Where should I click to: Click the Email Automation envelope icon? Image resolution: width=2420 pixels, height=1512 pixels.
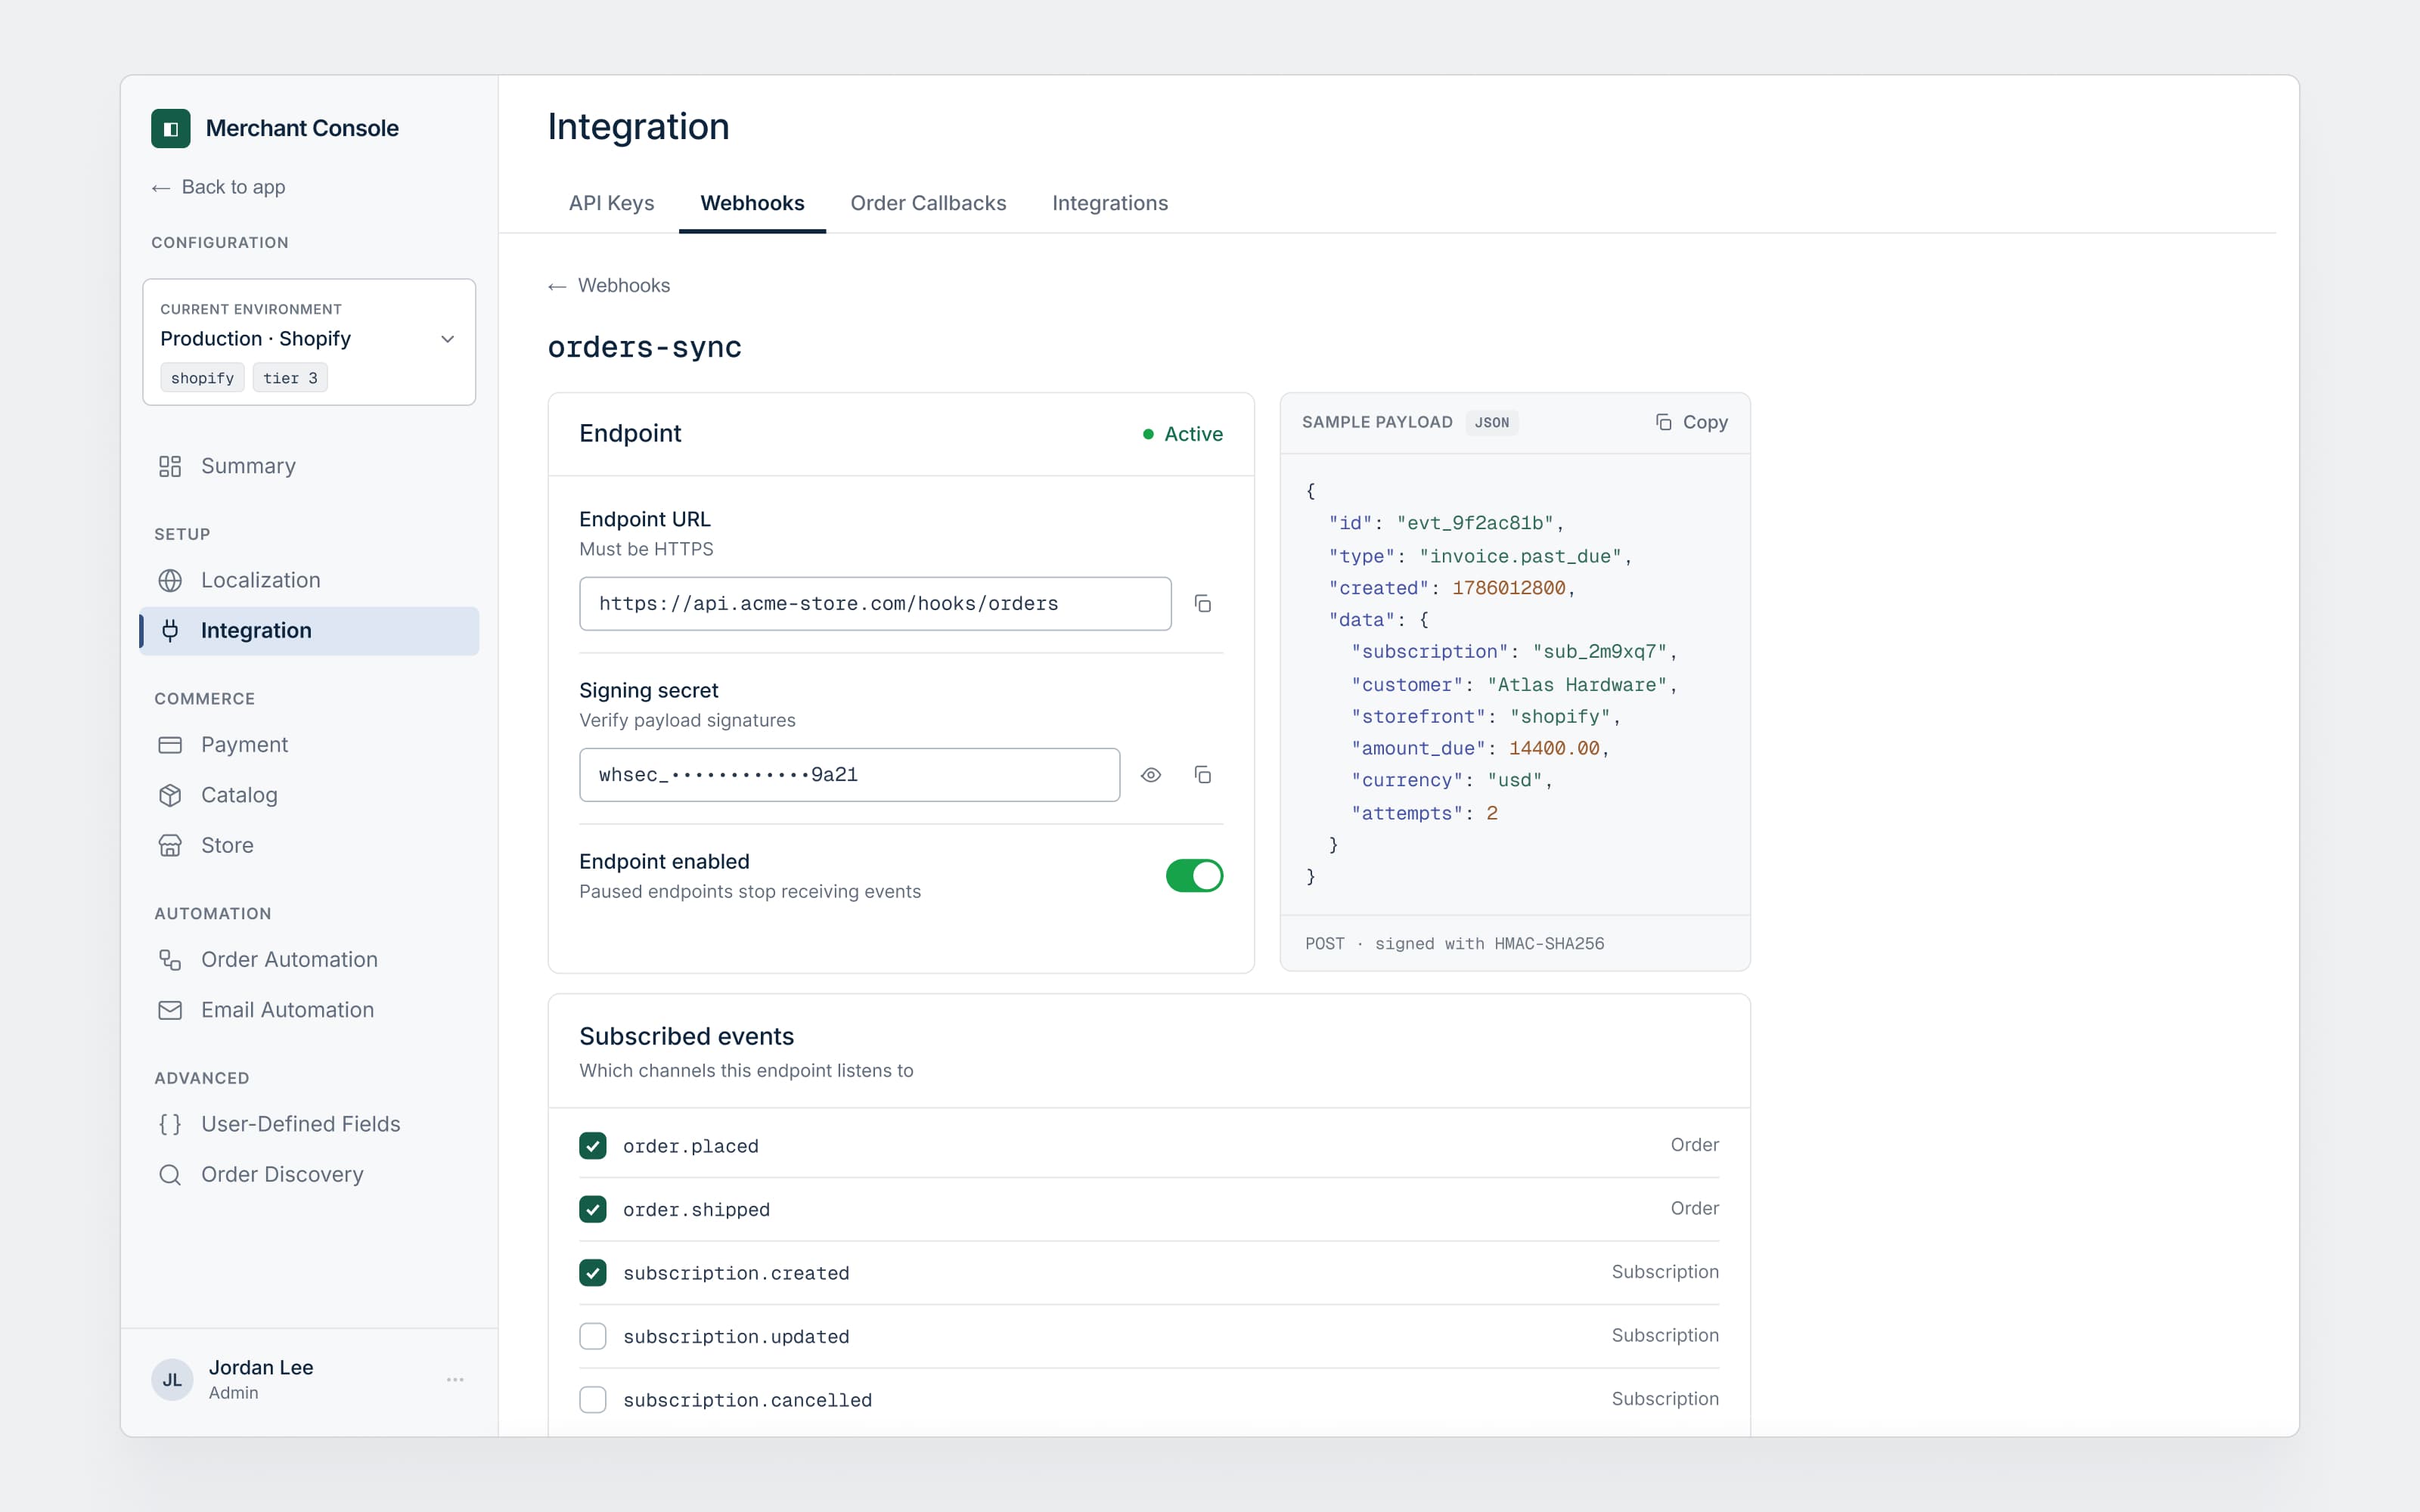pyautogui.click(x=170, y=1010)
